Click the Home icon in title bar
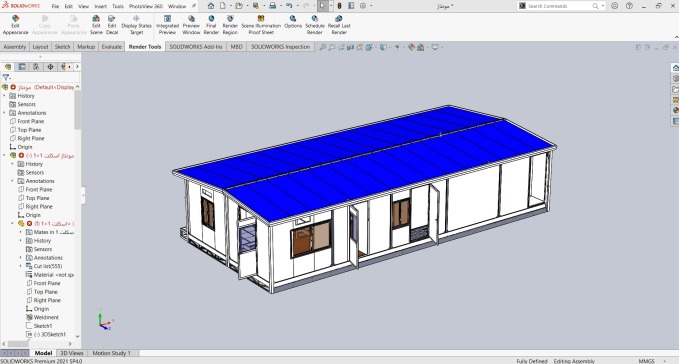This screenshot has width=679, height=364. [211, 6]
